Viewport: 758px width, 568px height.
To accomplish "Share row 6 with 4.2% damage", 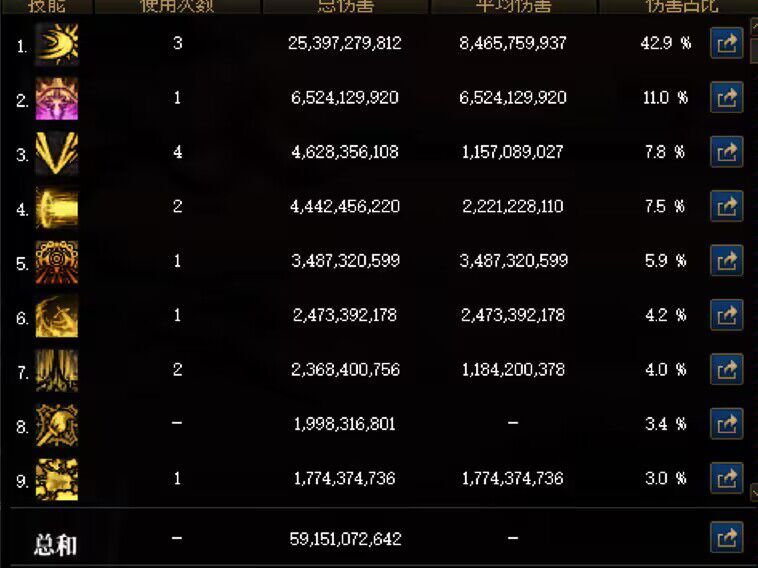I will point(726,315).
